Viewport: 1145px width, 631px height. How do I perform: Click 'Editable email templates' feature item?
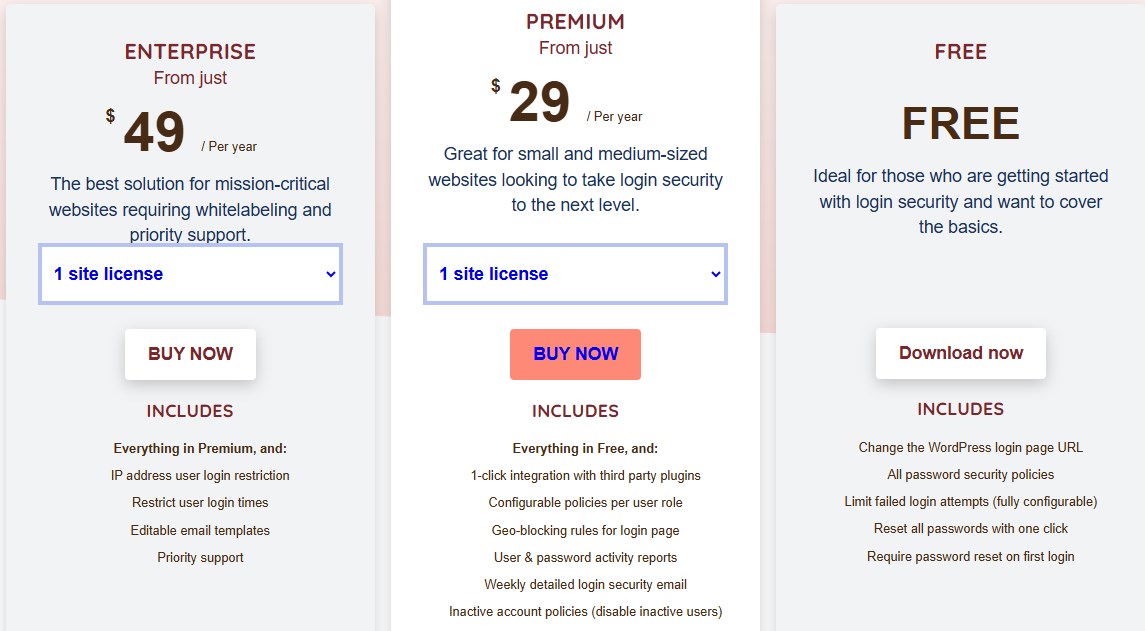point(200,531)
